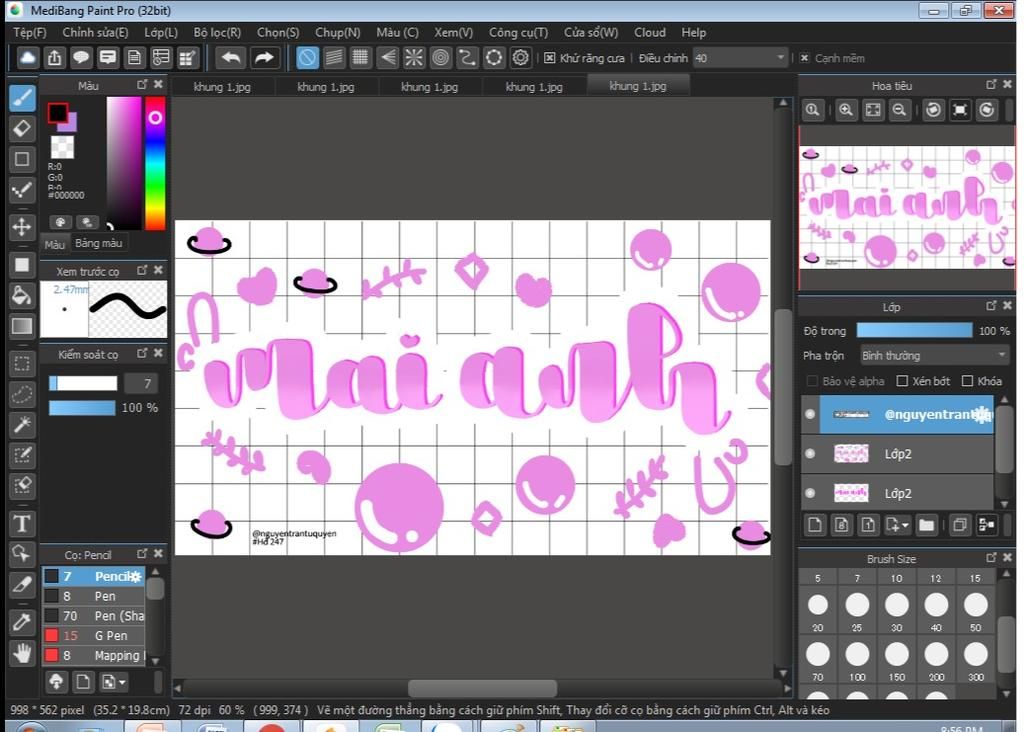Select the Eraser tool

pos(22,129)
